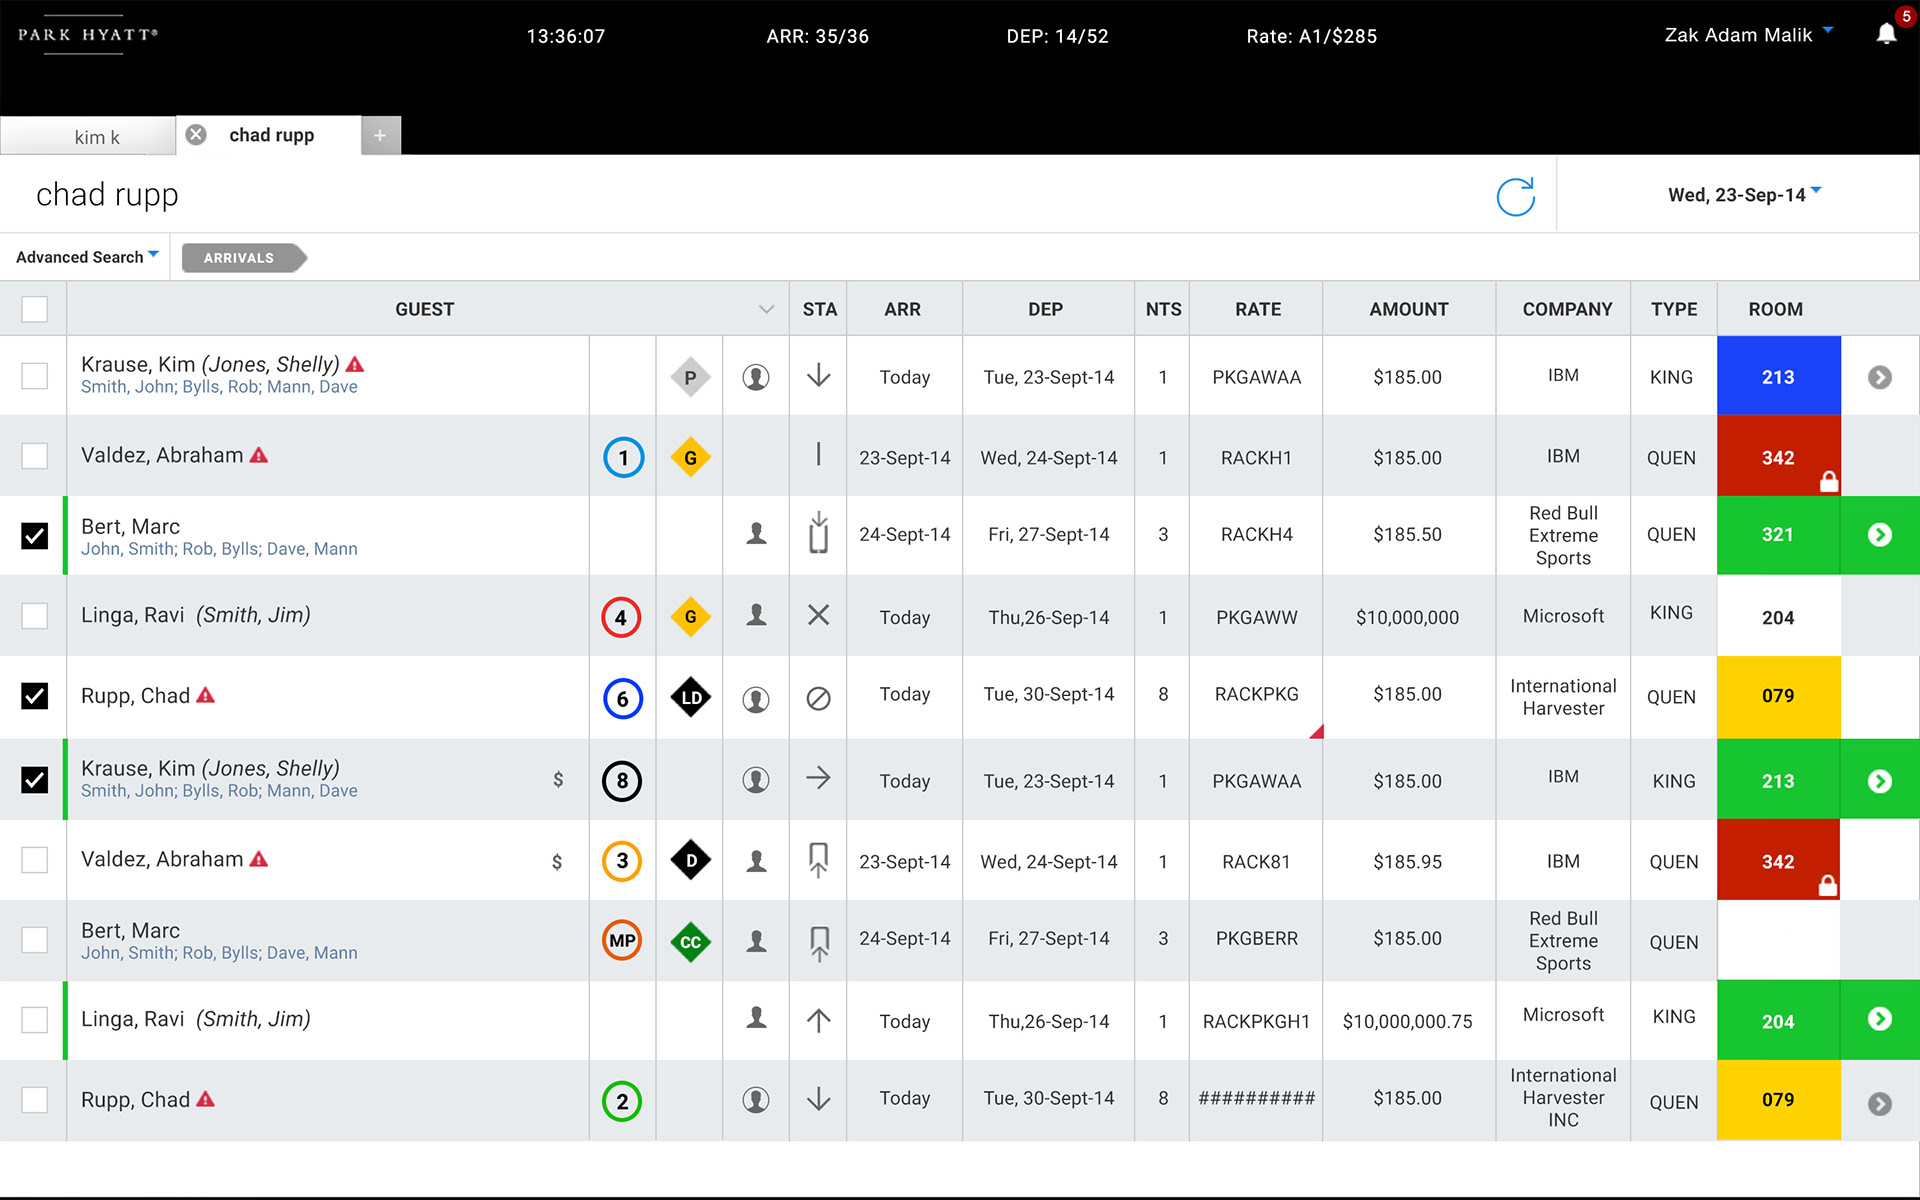1920x1200 pixels.
Task: Click the orange MP circle badge
Action: tap(622, 940)
